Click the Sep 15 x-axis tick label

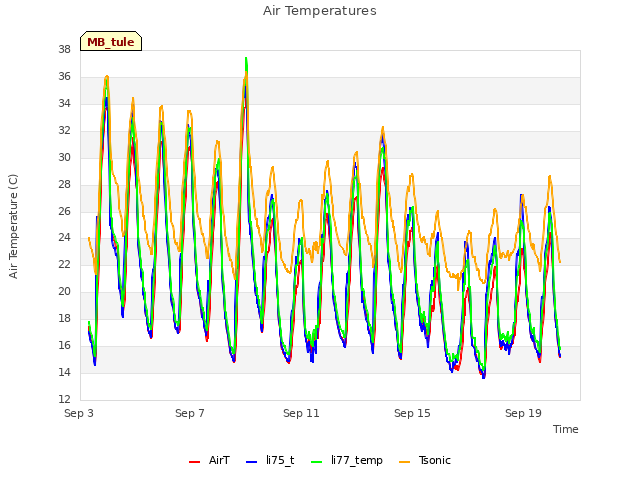coord(412,413)
